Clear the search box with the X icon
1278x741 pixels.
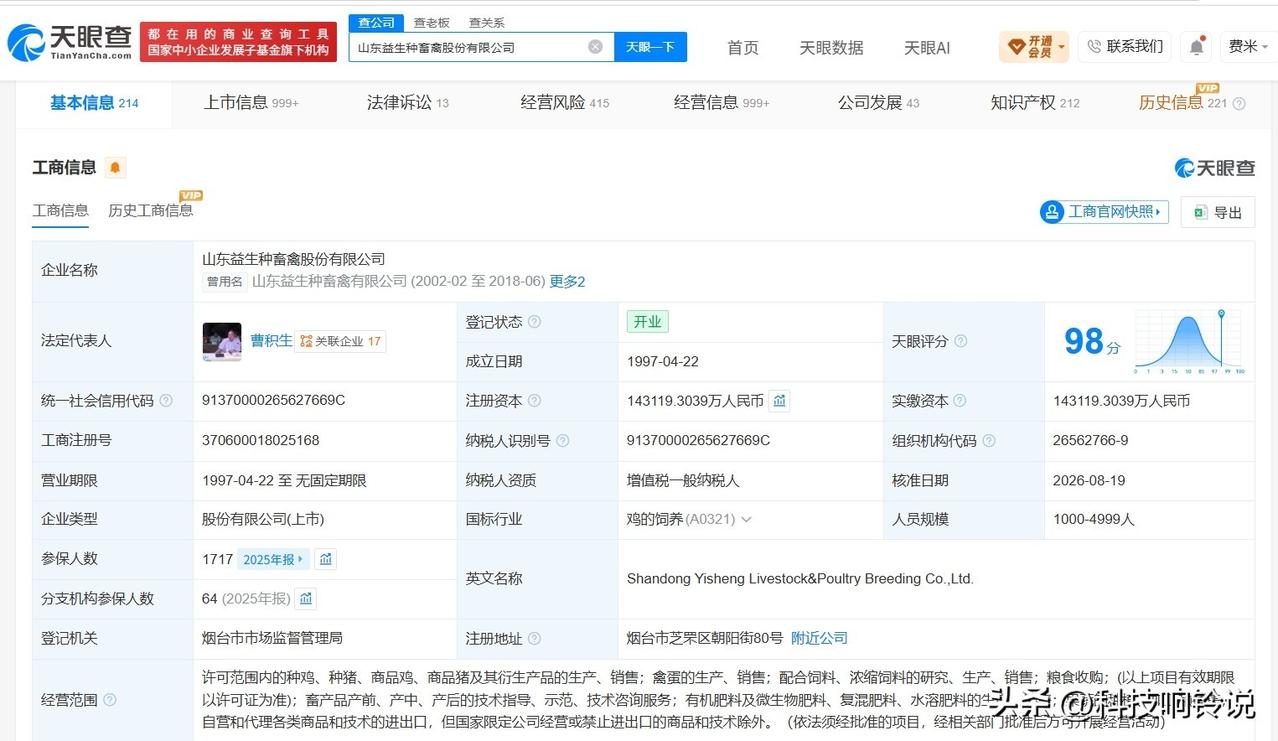[x=595, y=47]
